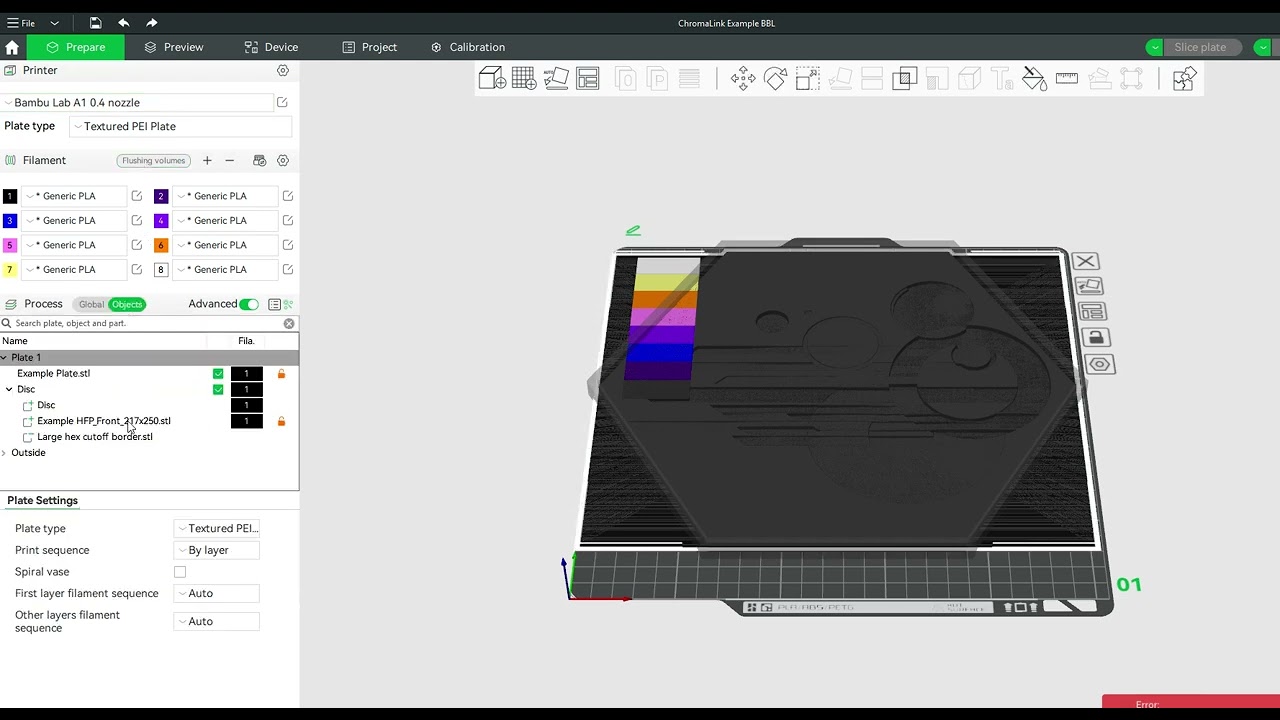Toggle the Advanced mode switch
This screenshot has height=720, width=1280.
coord(248,304)
